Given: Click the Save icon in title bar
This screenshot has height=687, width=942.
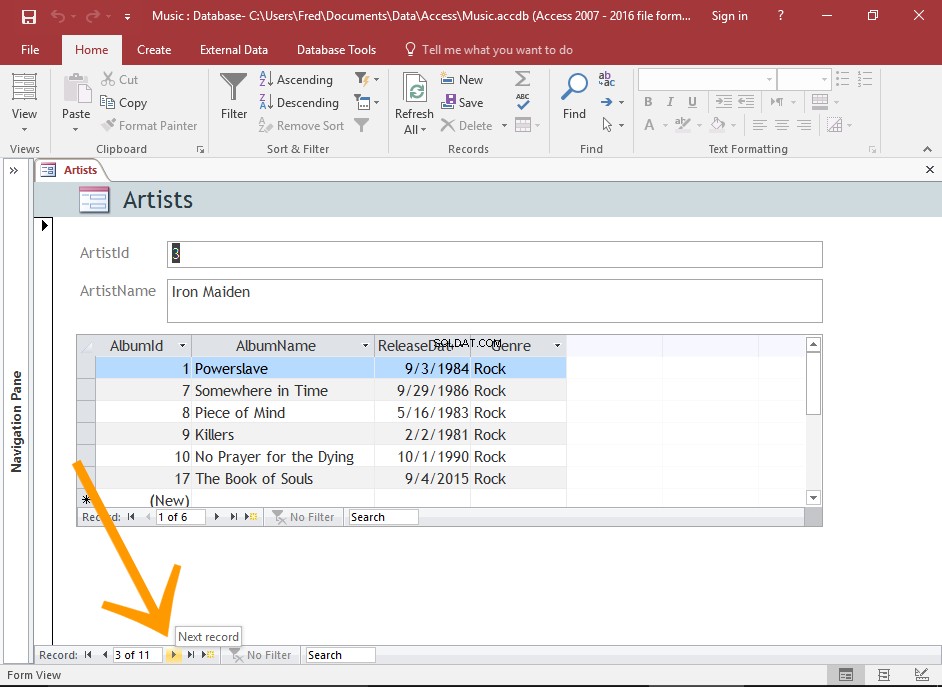Looking at the screenshot, I should coord(28,16).
